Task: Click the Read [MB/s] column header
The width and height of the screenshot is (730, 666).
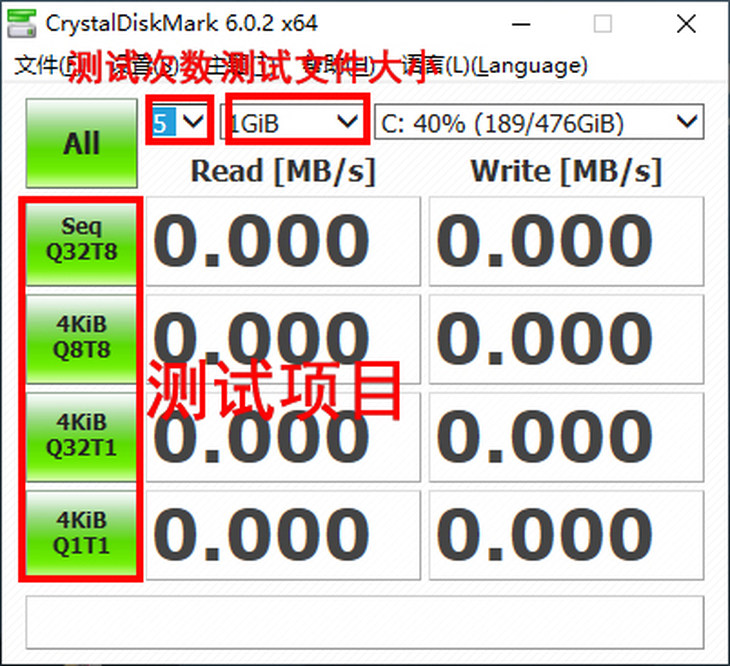Action: pos(283,171)
